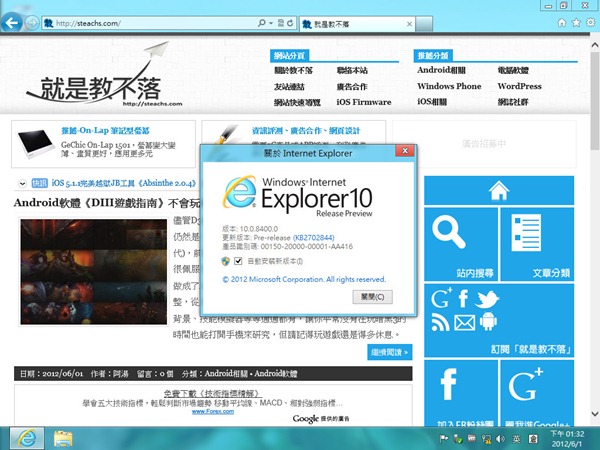The image size is (600, 450).
Task: Click the refresh icon in address bar
Action: (x=291, y=22)
